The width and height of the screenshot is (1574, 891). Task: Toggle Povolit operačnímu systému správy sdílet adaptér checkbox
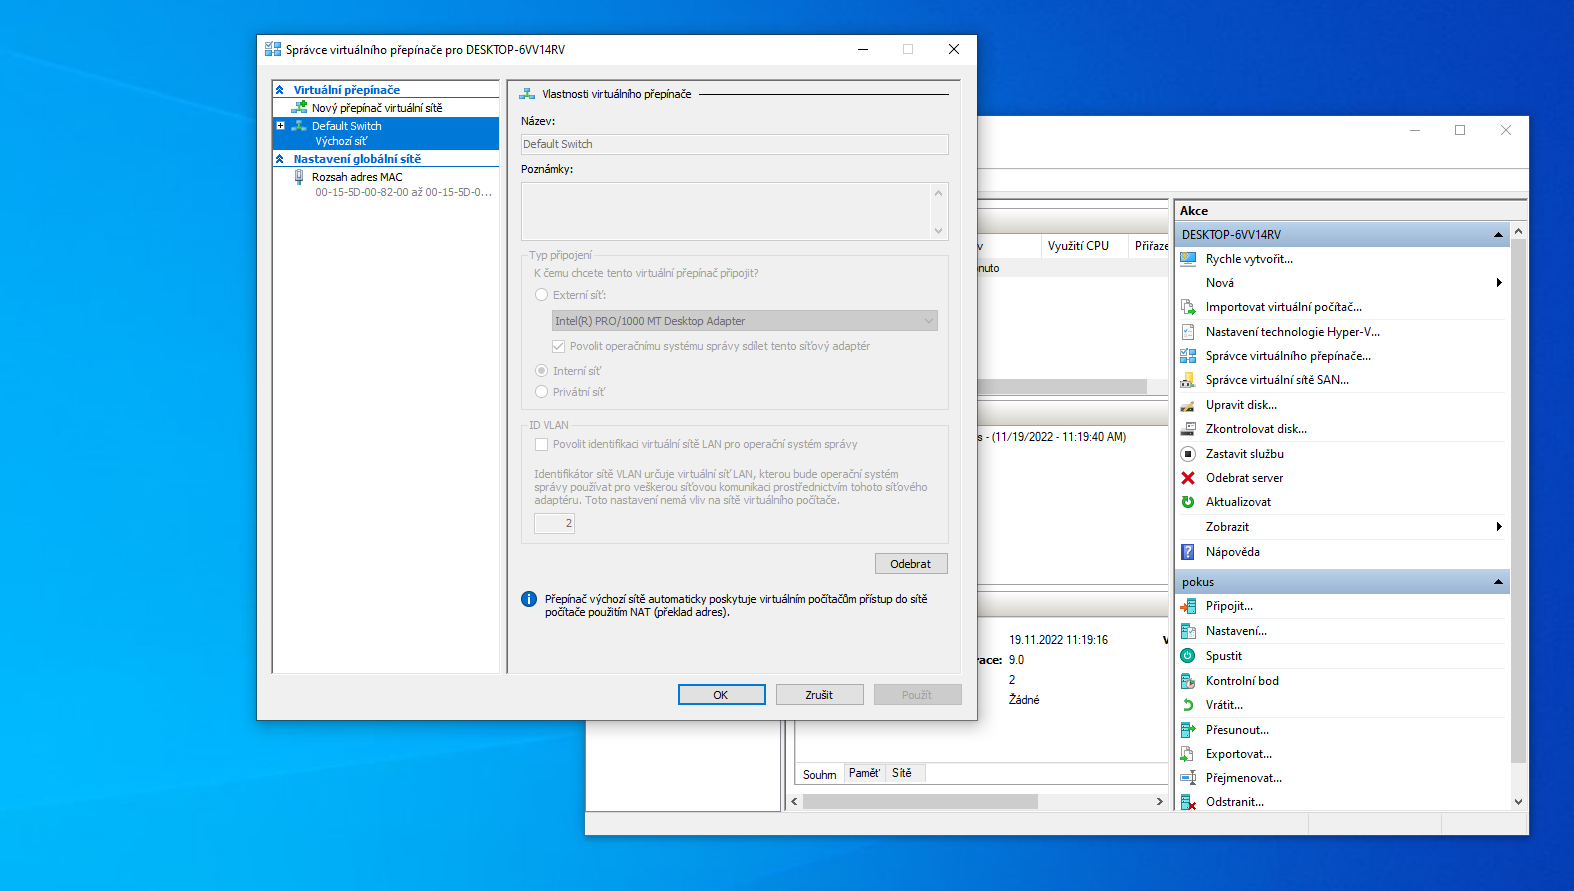[559, 346]
